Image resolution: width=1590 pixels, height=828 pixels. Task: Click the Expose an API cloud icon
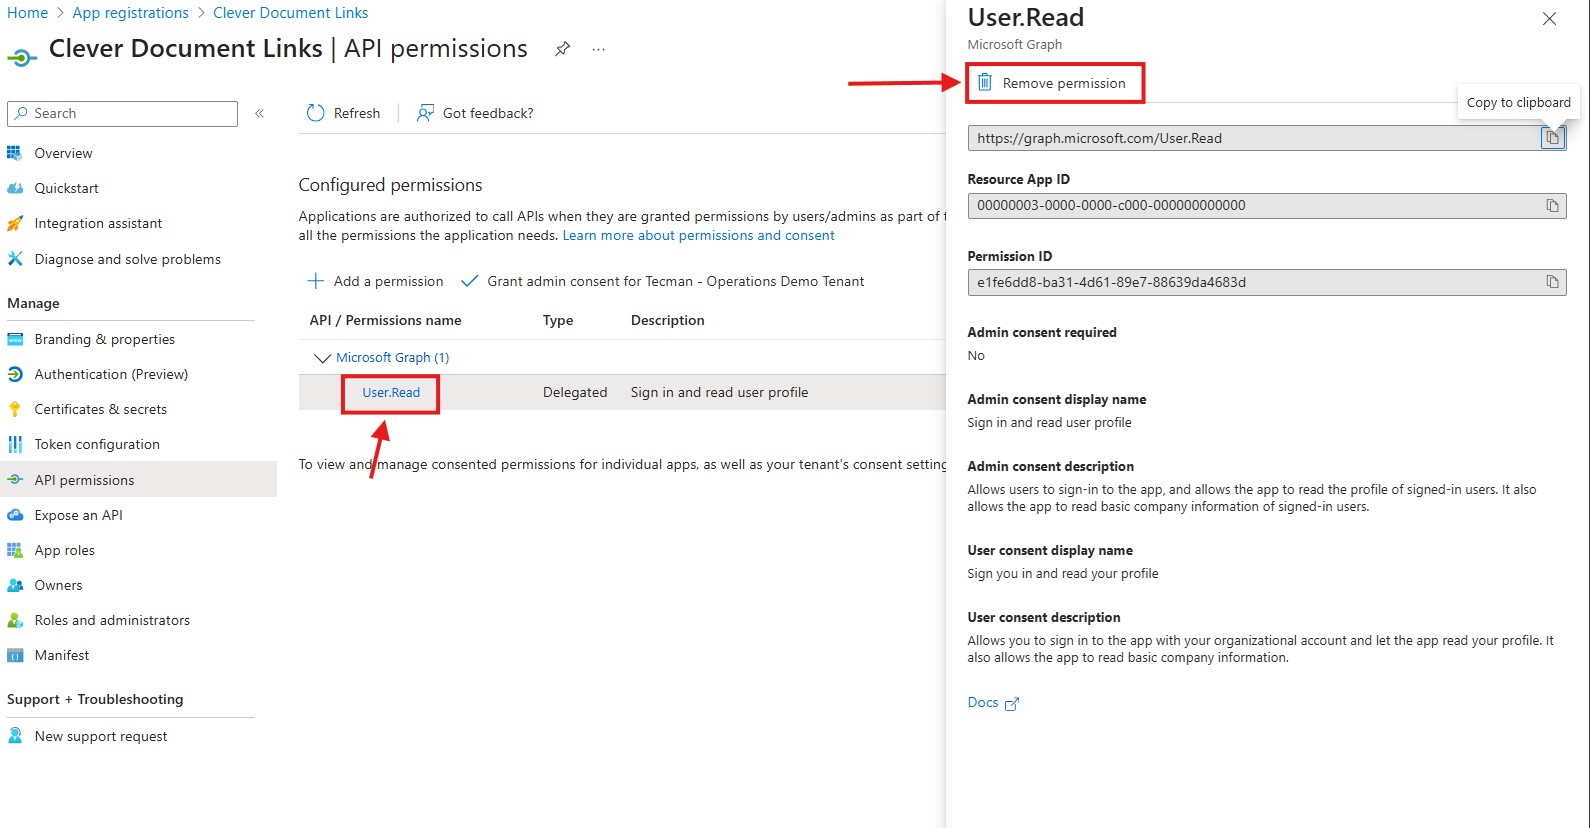(x=14, y=515)
